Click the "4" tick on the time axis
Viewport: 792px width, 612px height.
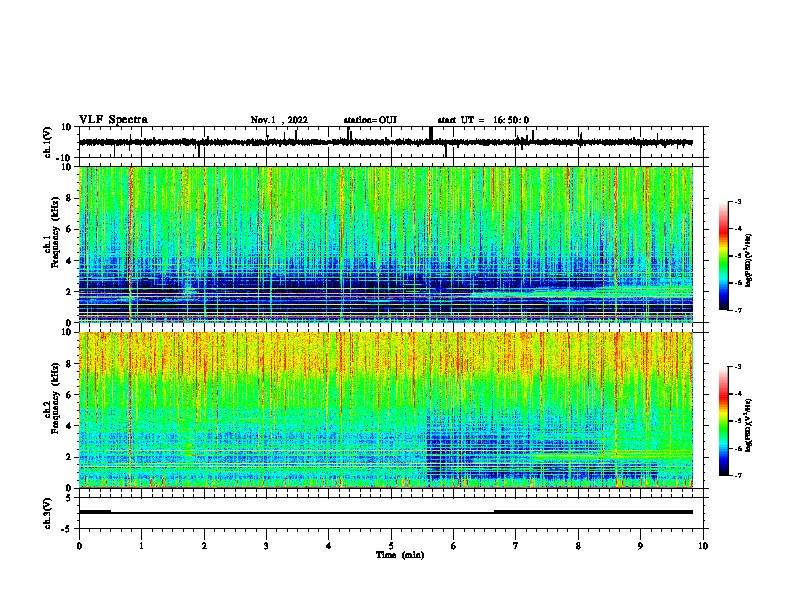(x=329, y=546)
